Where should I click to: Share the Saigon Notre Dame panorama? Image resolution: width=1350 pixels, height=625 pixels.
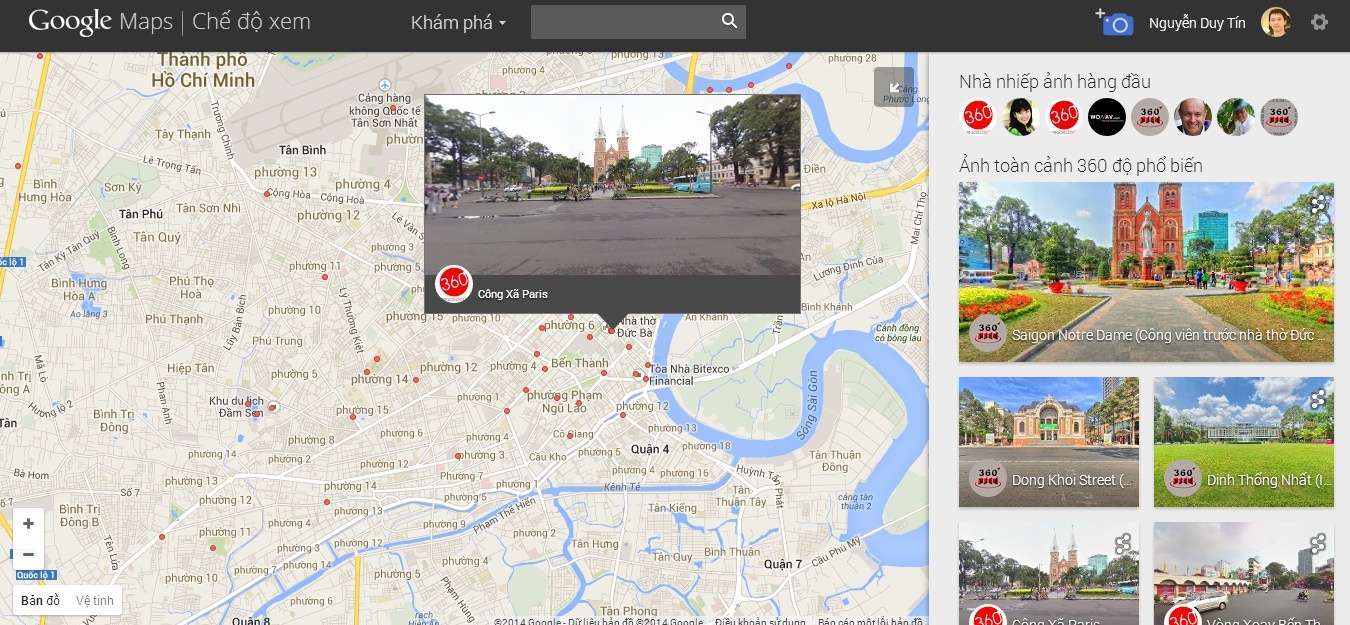(x=1318, y=206)
